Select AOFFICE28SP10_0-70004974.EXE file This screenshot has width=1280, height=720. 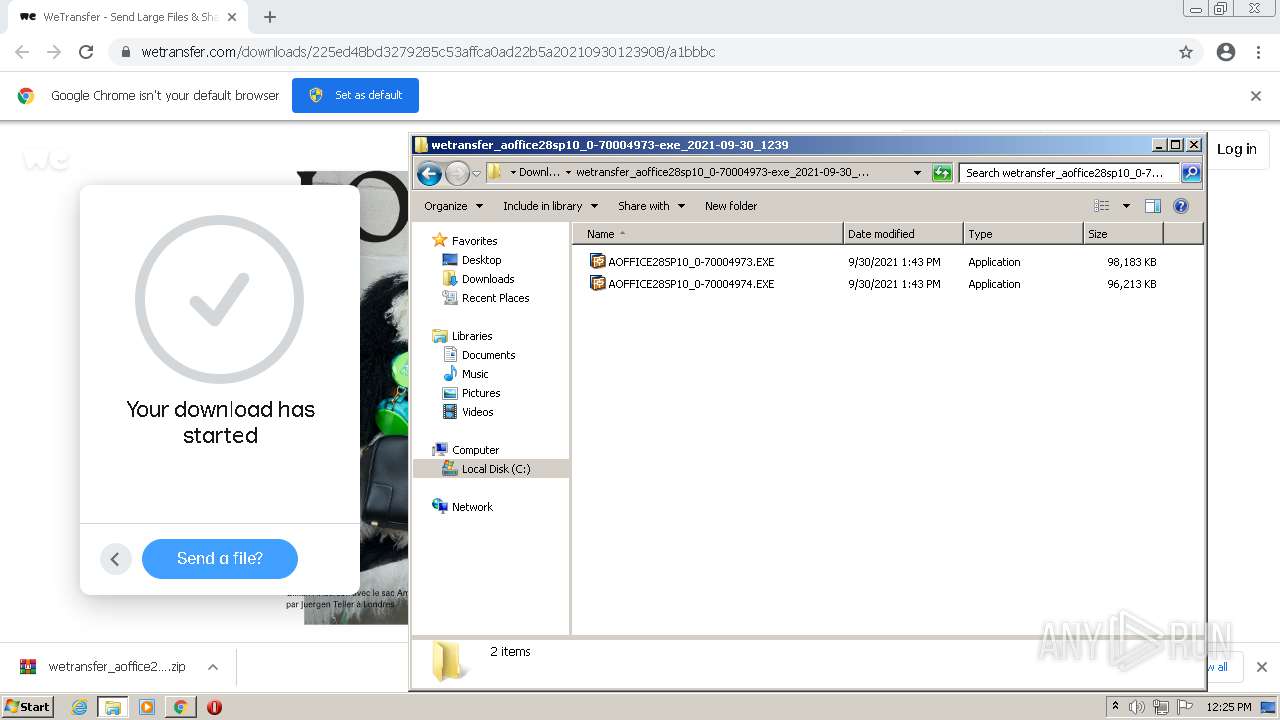[x=691, y=284]
